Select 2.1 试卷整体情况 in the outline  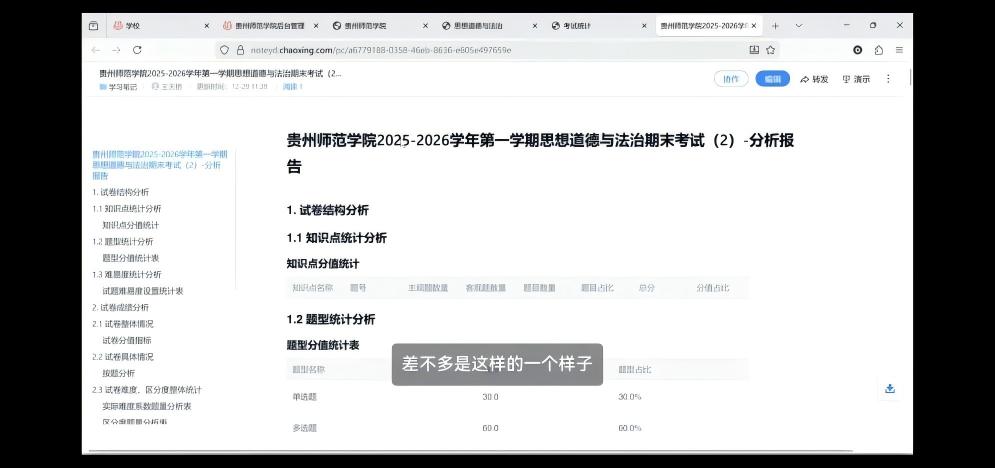(123, 324)
